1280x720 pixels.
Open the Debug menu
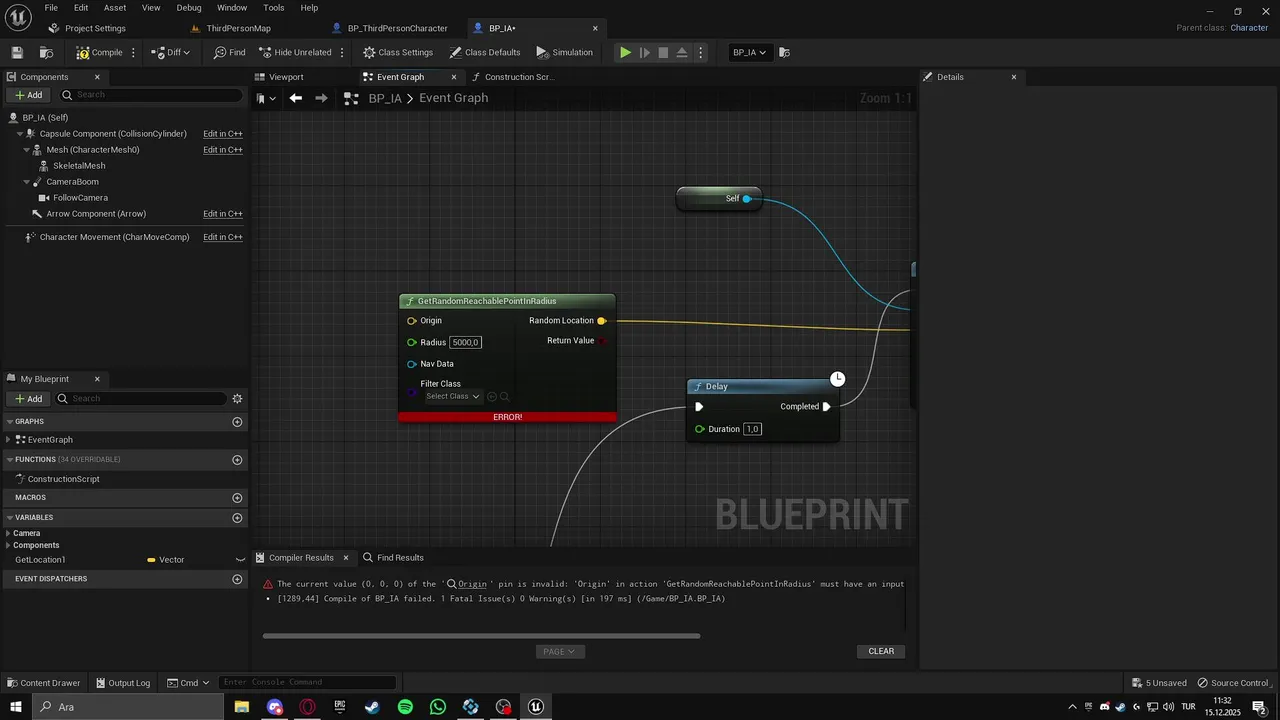coord(189,7)
